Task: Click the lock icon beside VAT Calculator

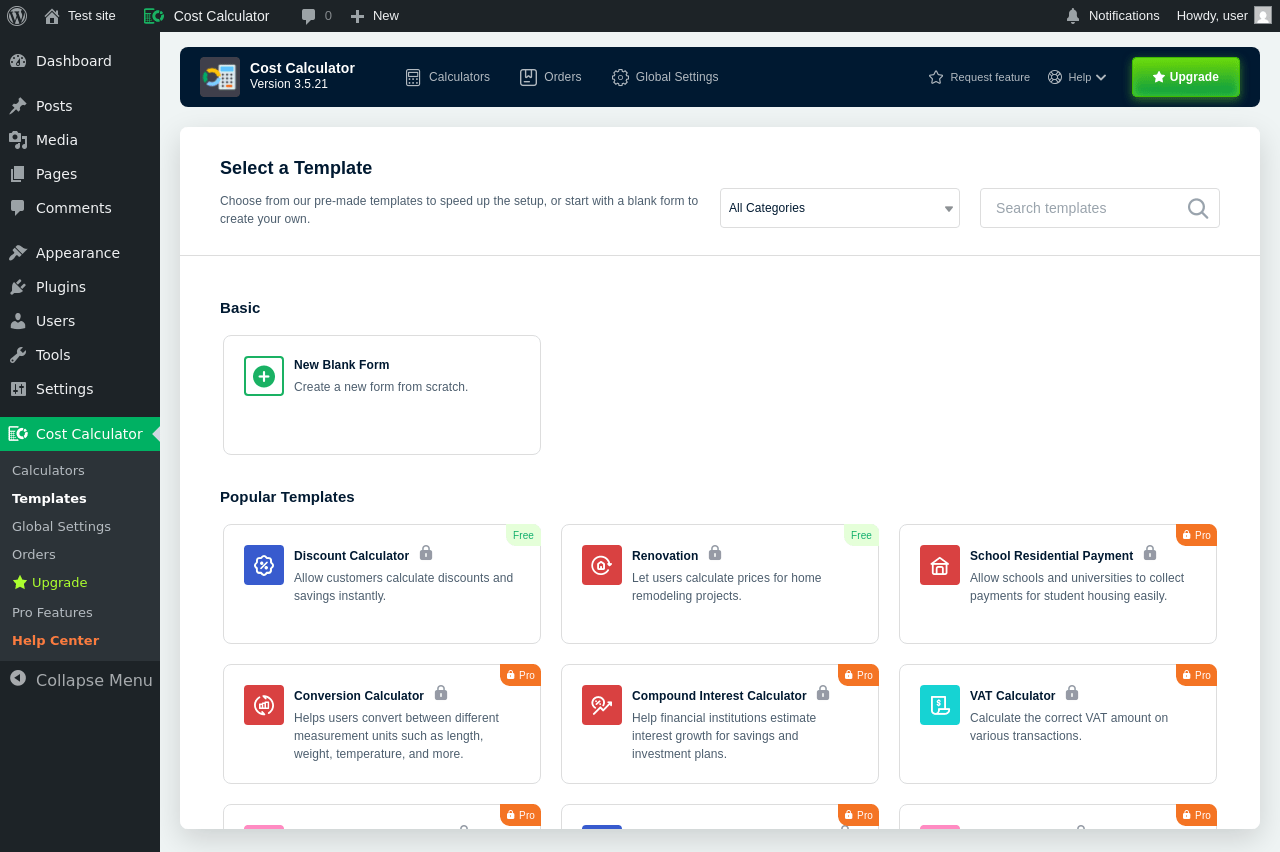Action: [x=1072, y=693]
